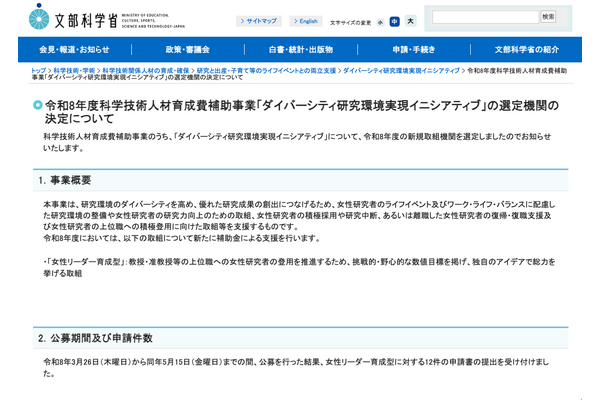Switch to the English site
Image resolution: width=600 pixels, height=400 pixels.
[x=306, y=21]
